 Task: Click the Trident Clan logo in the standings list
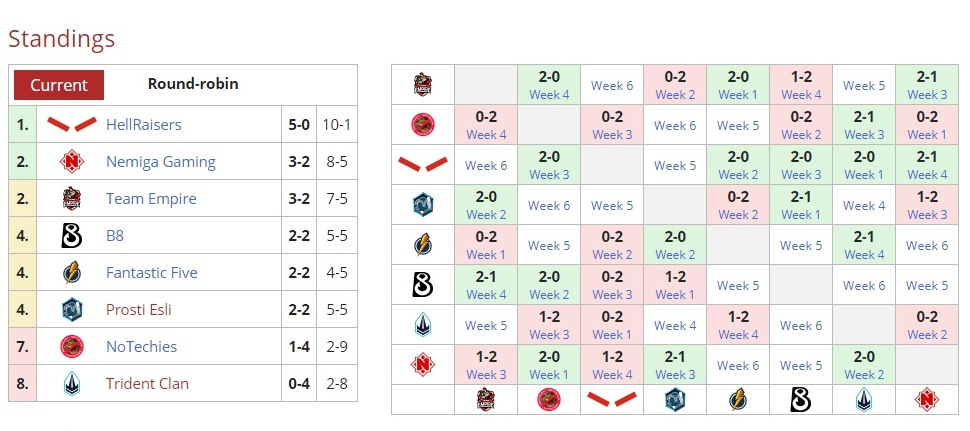pyautogui.click(x=71, y=384)
